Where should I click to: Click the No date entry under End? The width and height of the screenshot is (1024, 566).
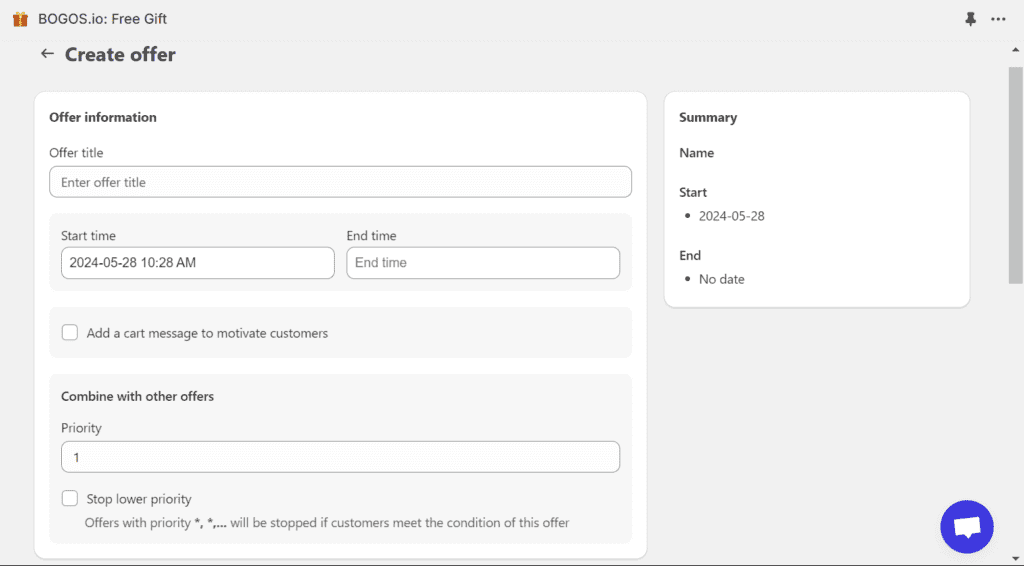(x=721, y=279)
